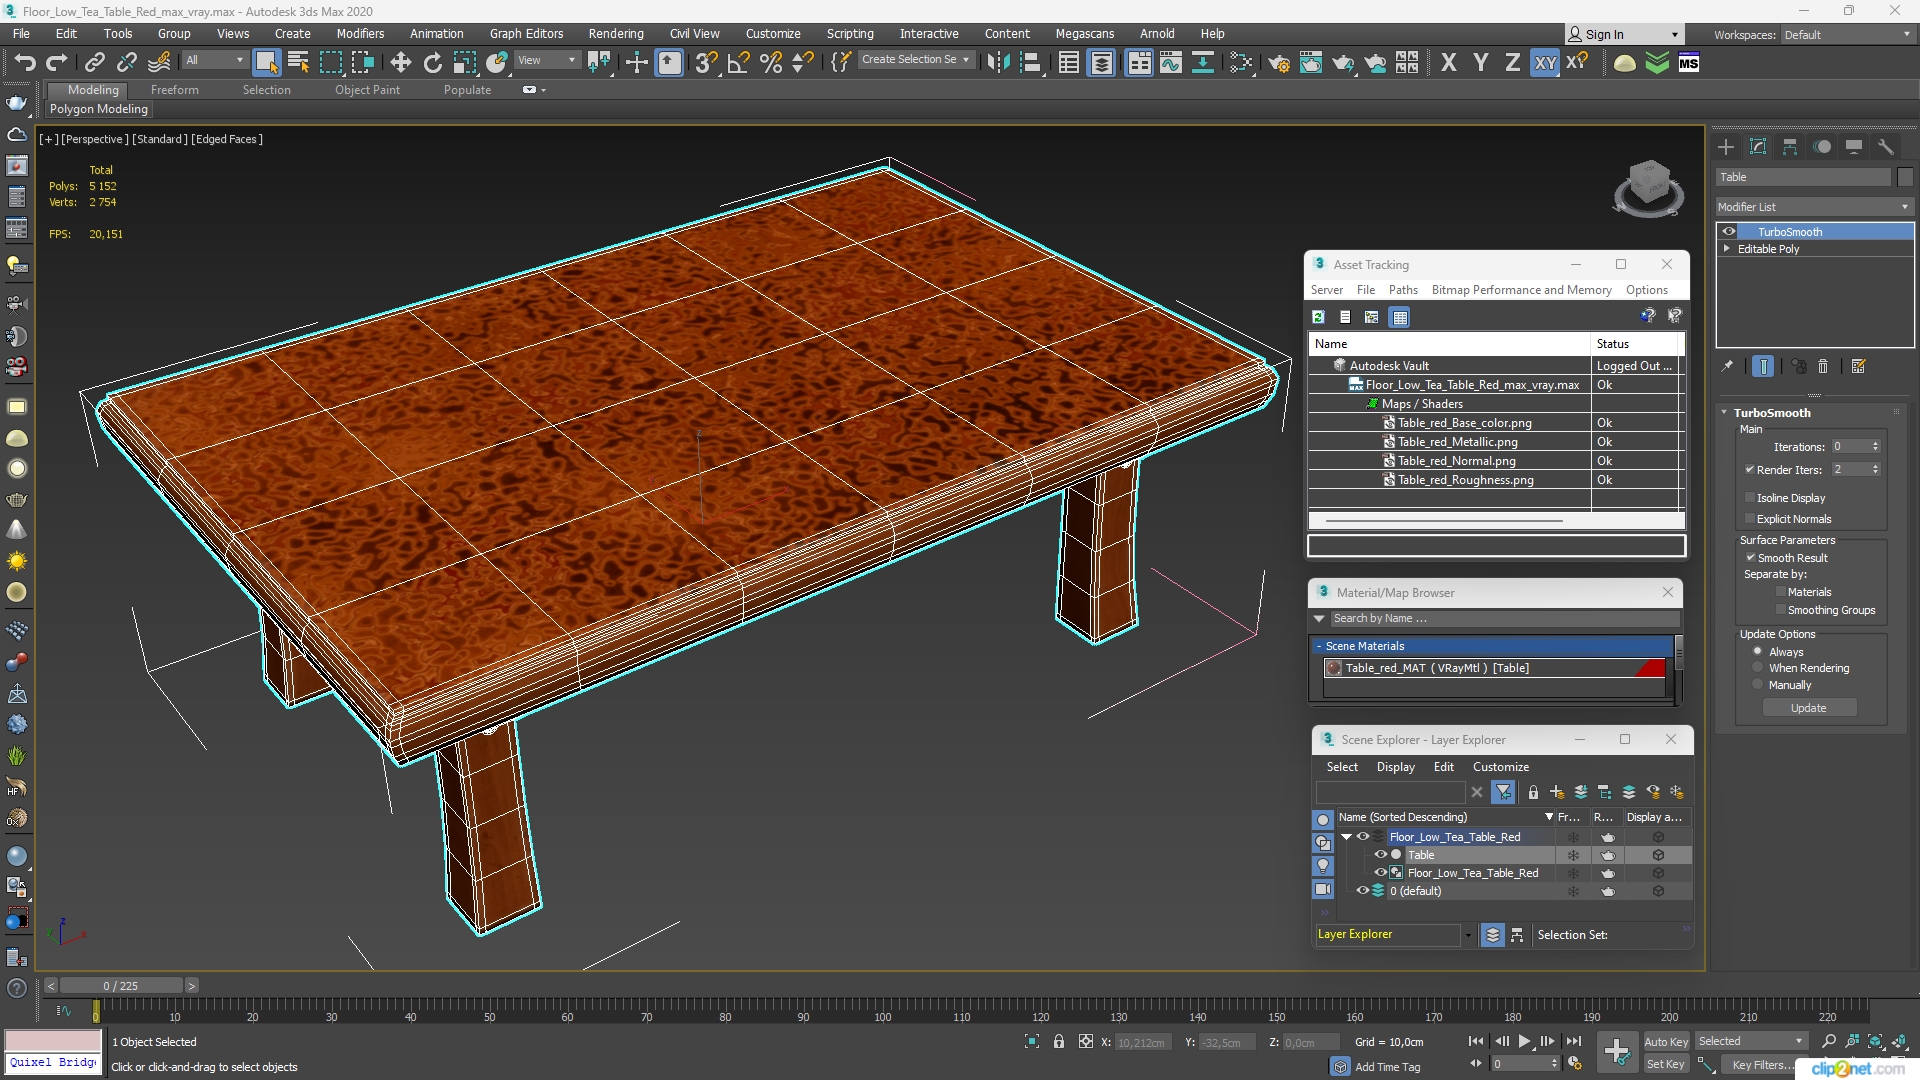
Task: Collapse the Floor_Low_Tea_Table_Red layer tree
Action: [x=1346, y=837]
